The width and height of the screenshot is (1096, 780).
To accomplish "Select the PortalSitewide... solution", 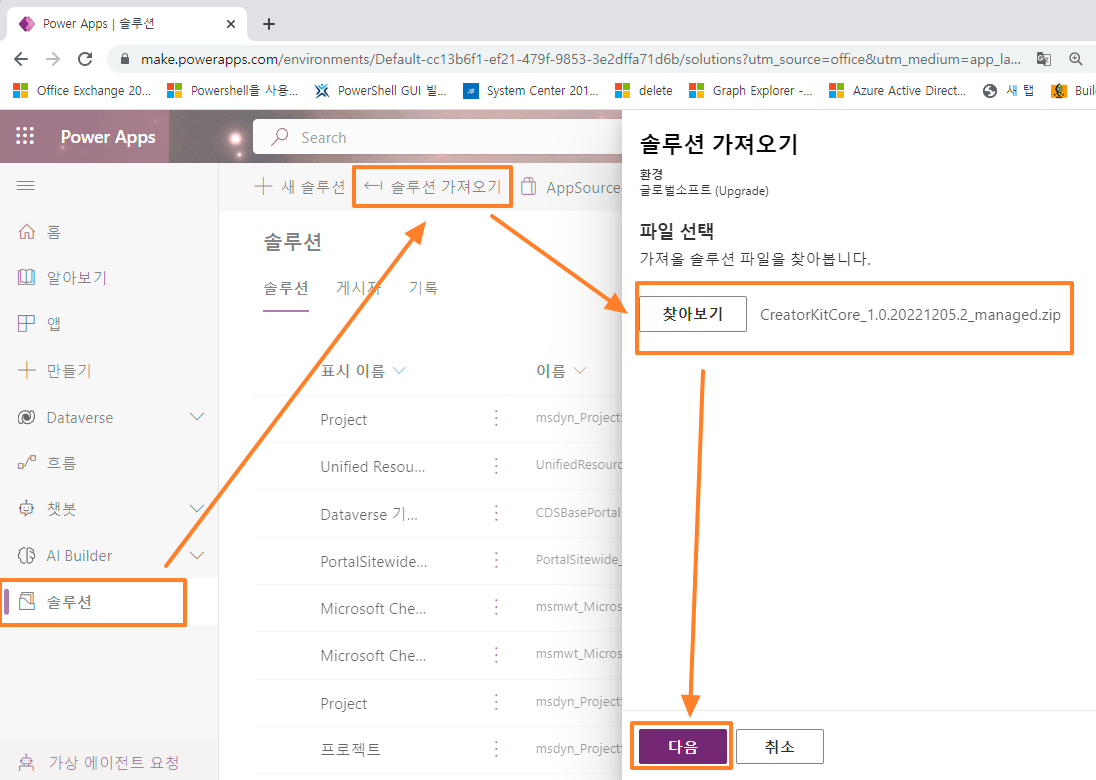I will tap(373, 561).
